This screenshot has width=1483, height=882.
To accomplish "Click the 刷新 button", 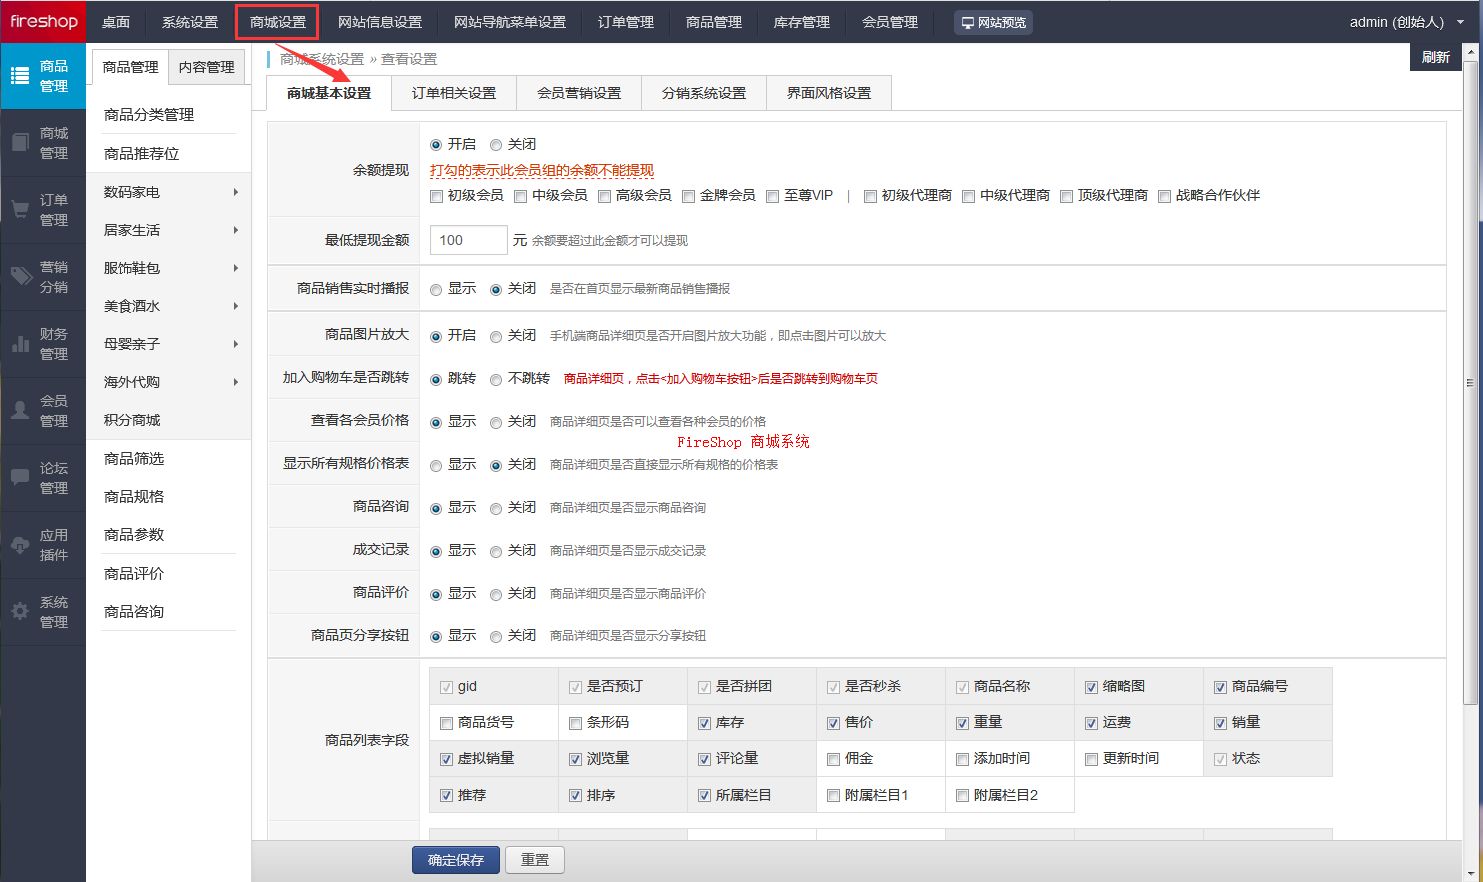I will [1436, 57].
